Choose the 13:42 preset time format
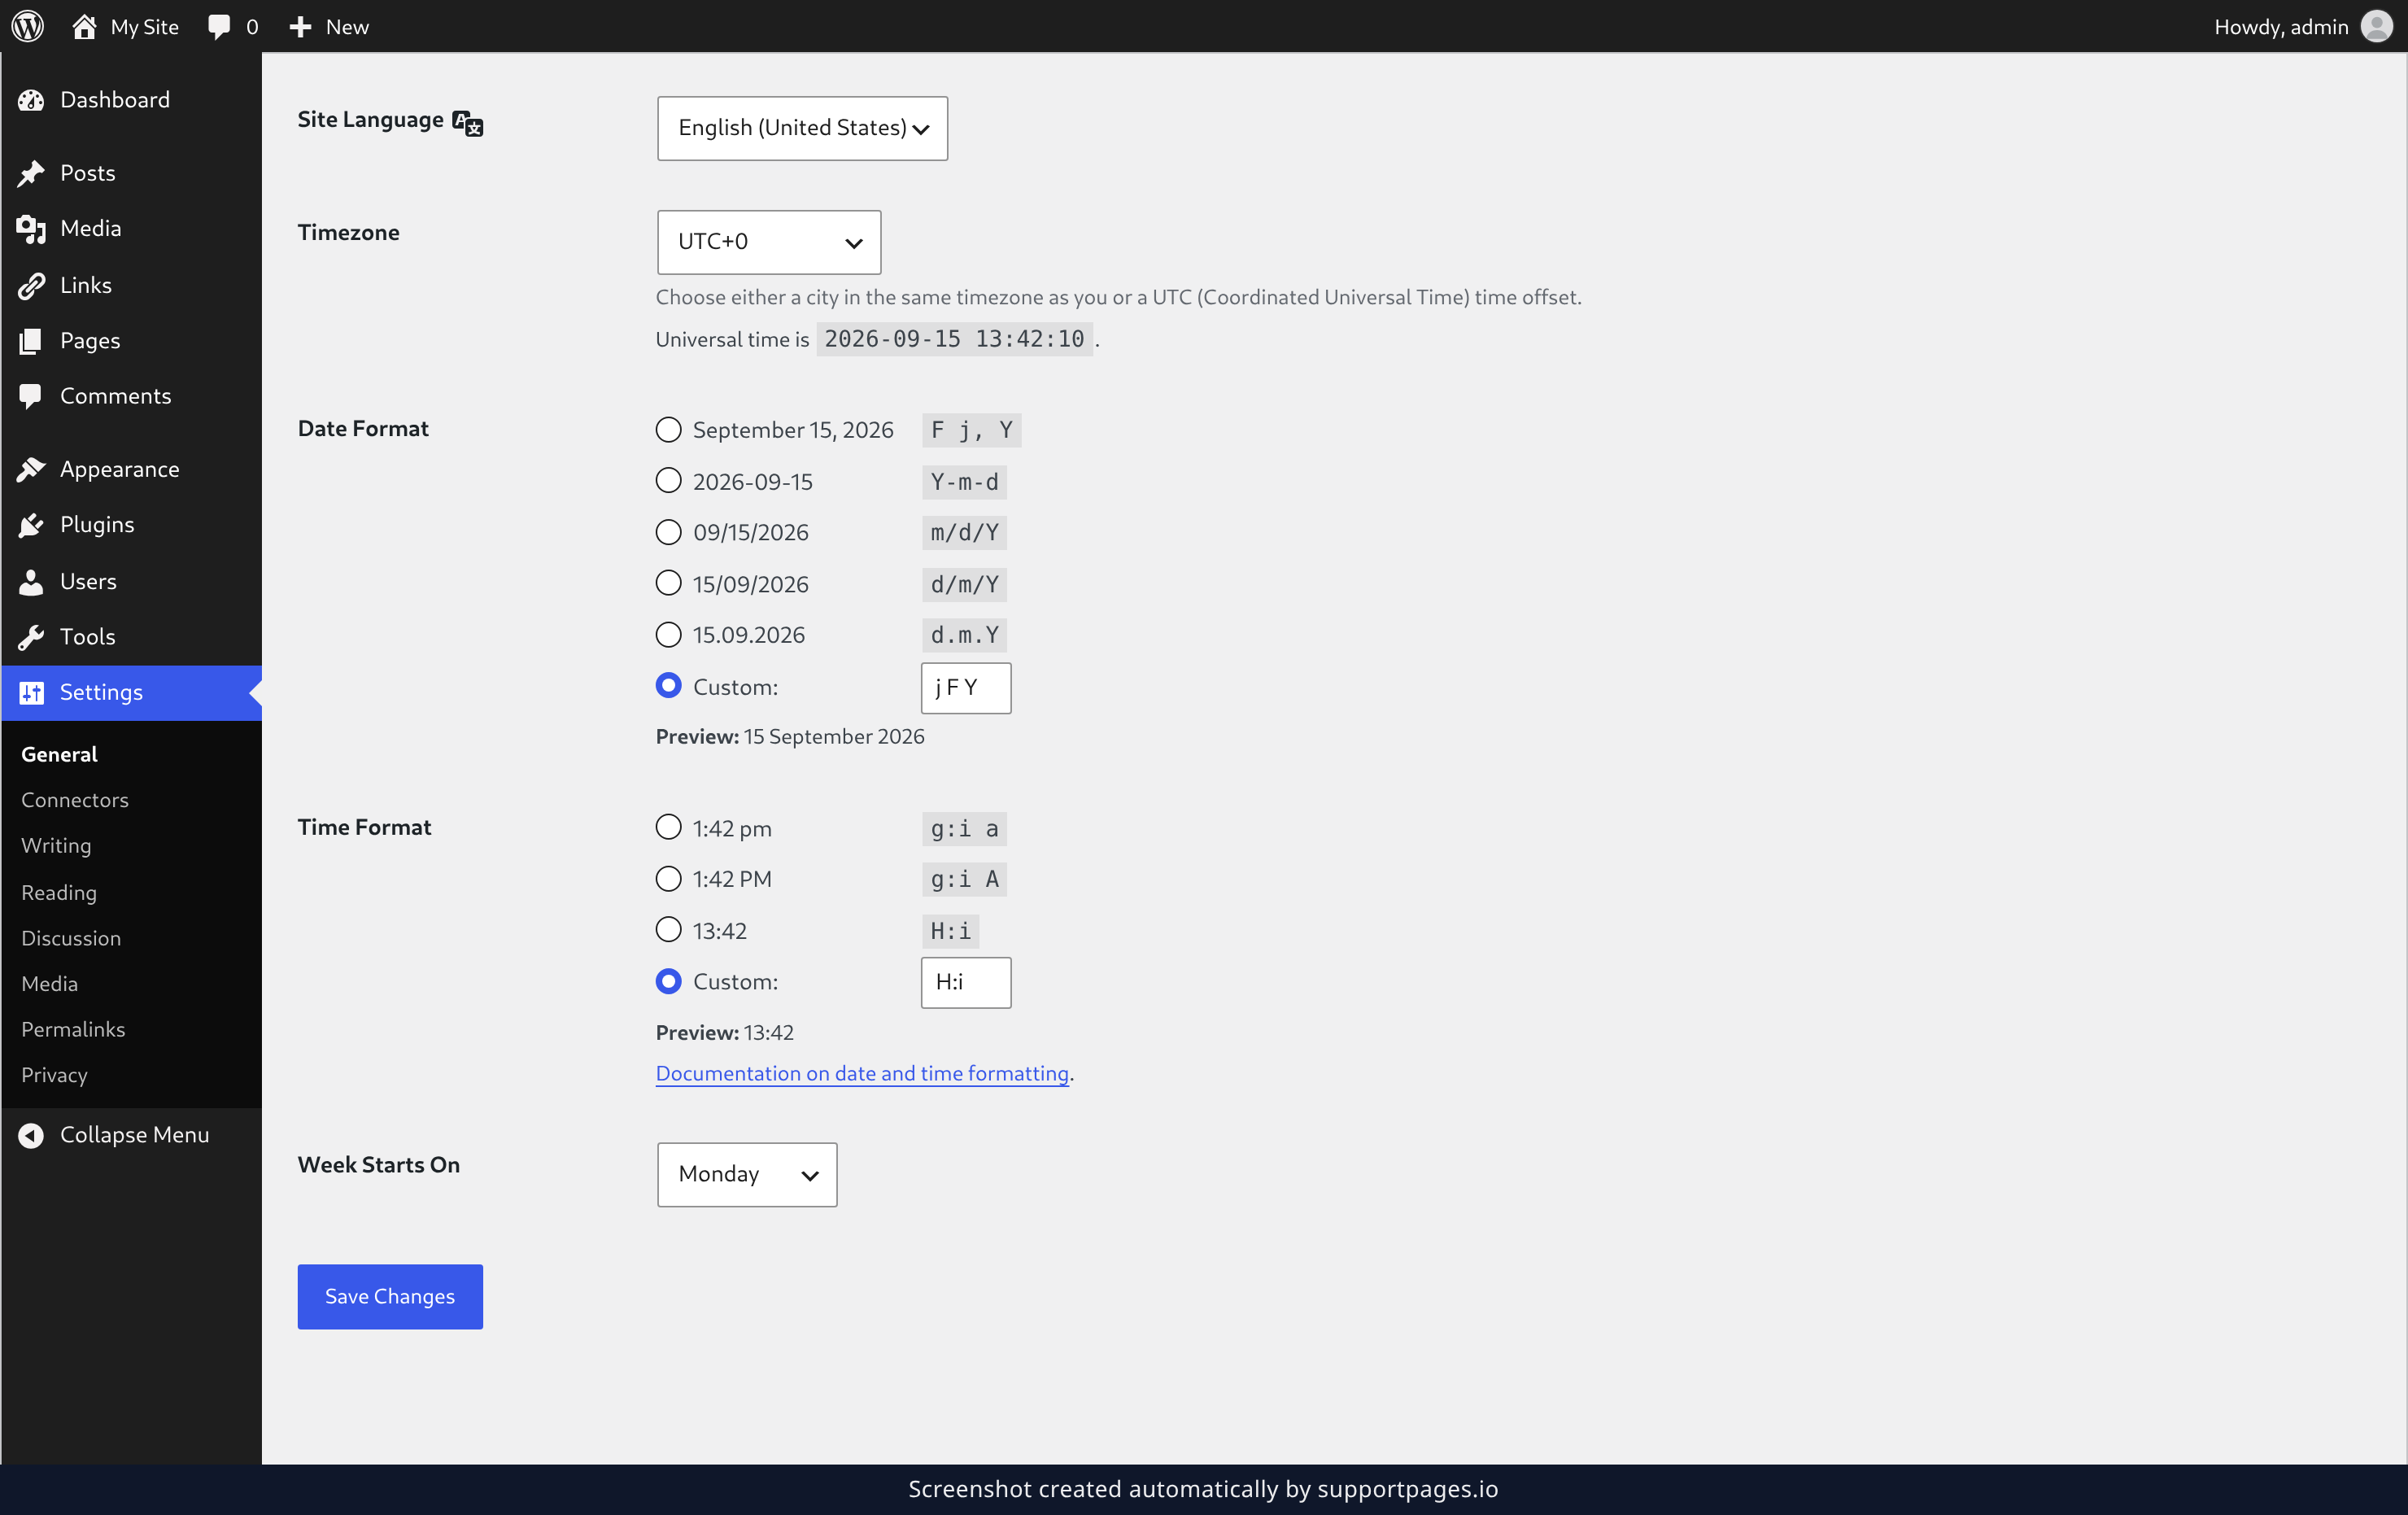This screenshot has width=2408, height=1515. tap(668, 930)
